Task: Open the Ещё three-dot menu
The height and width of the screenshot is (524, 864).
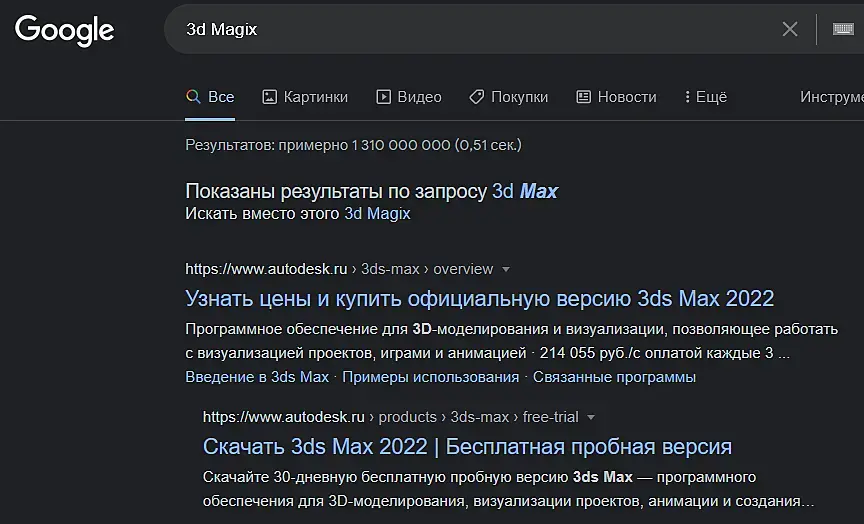Action: point(688,97)
